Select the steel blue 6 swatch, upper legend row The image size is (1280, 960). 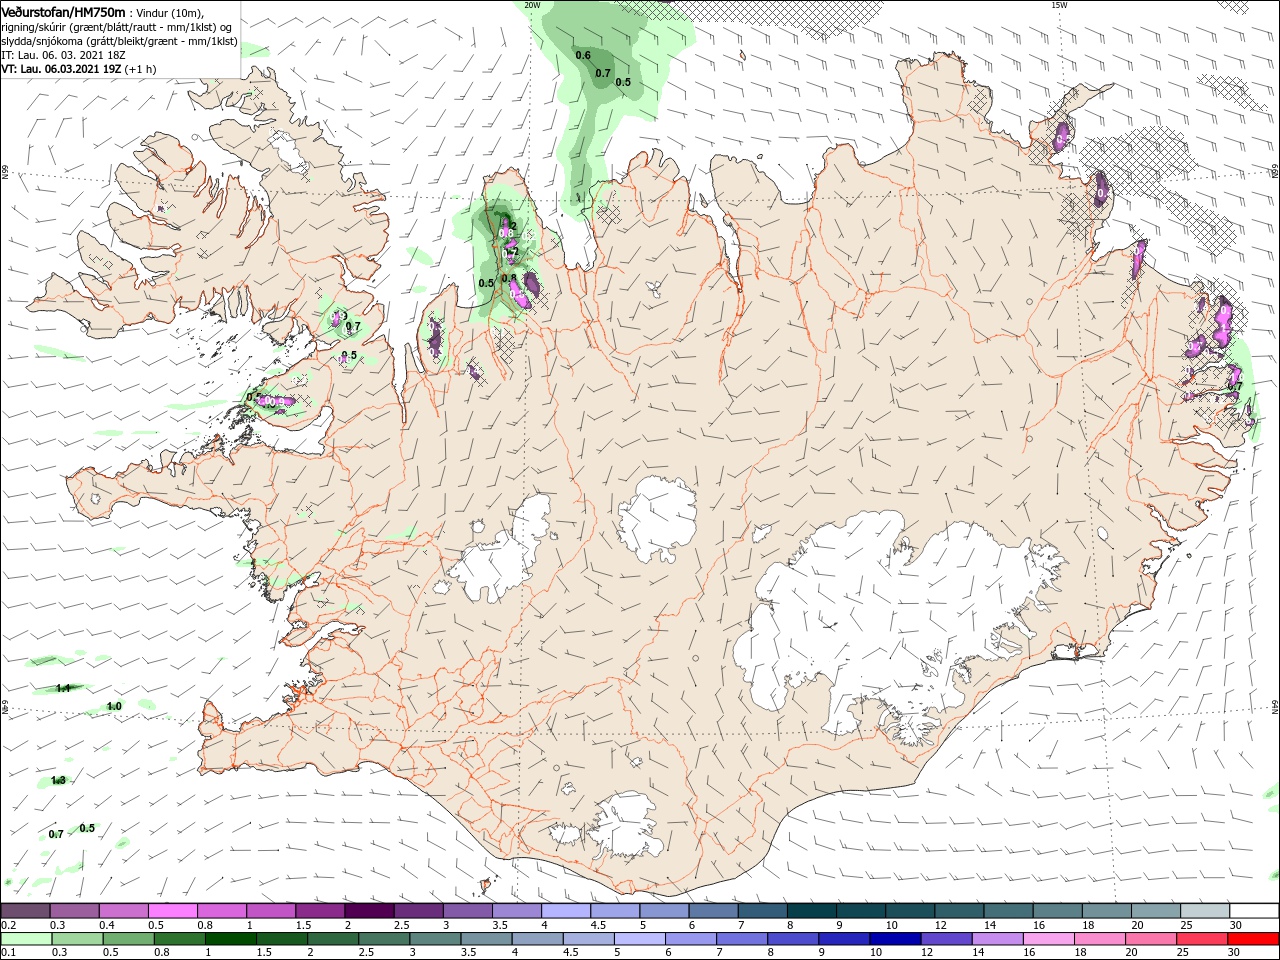713,911
